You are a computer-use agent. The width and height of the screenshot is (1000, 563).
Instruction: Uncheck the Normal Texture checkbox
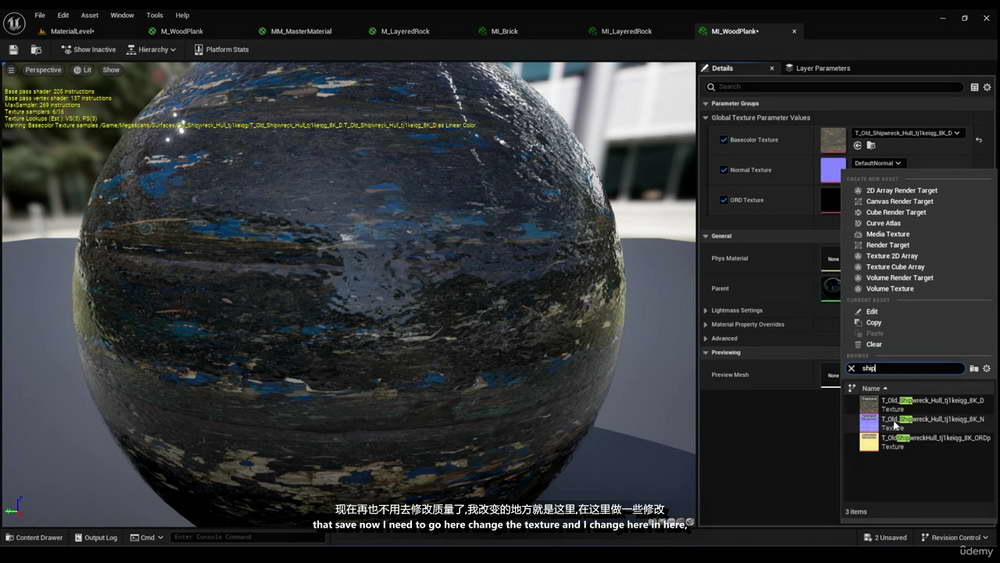click(724, 170)
